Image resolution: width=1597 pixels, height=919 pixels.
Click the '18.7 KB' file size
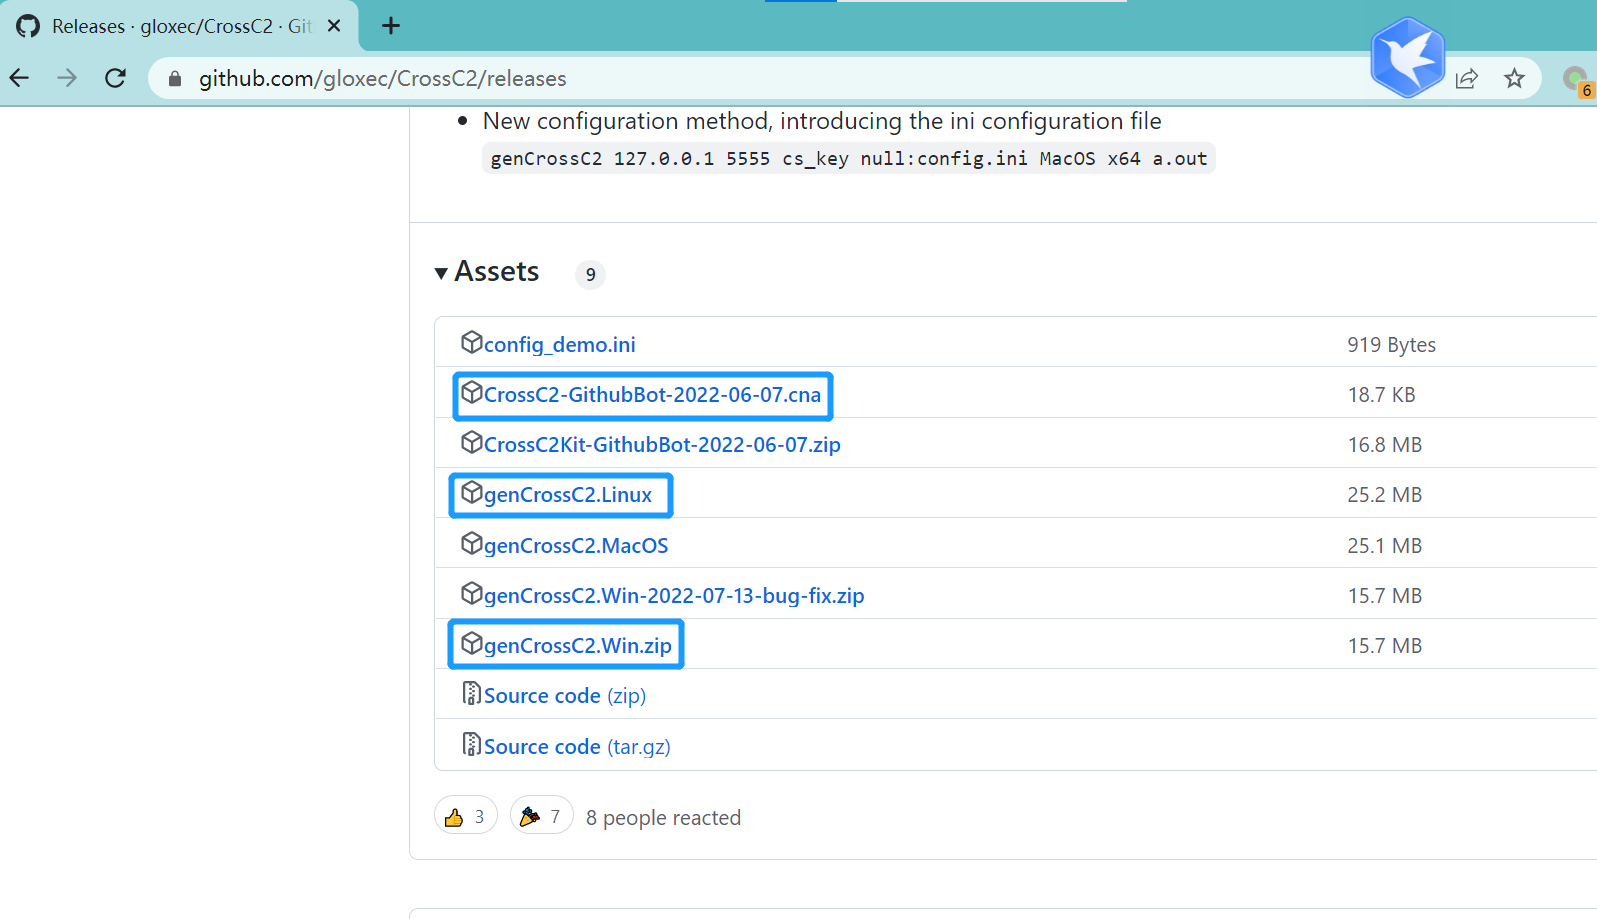[1381, 395]
